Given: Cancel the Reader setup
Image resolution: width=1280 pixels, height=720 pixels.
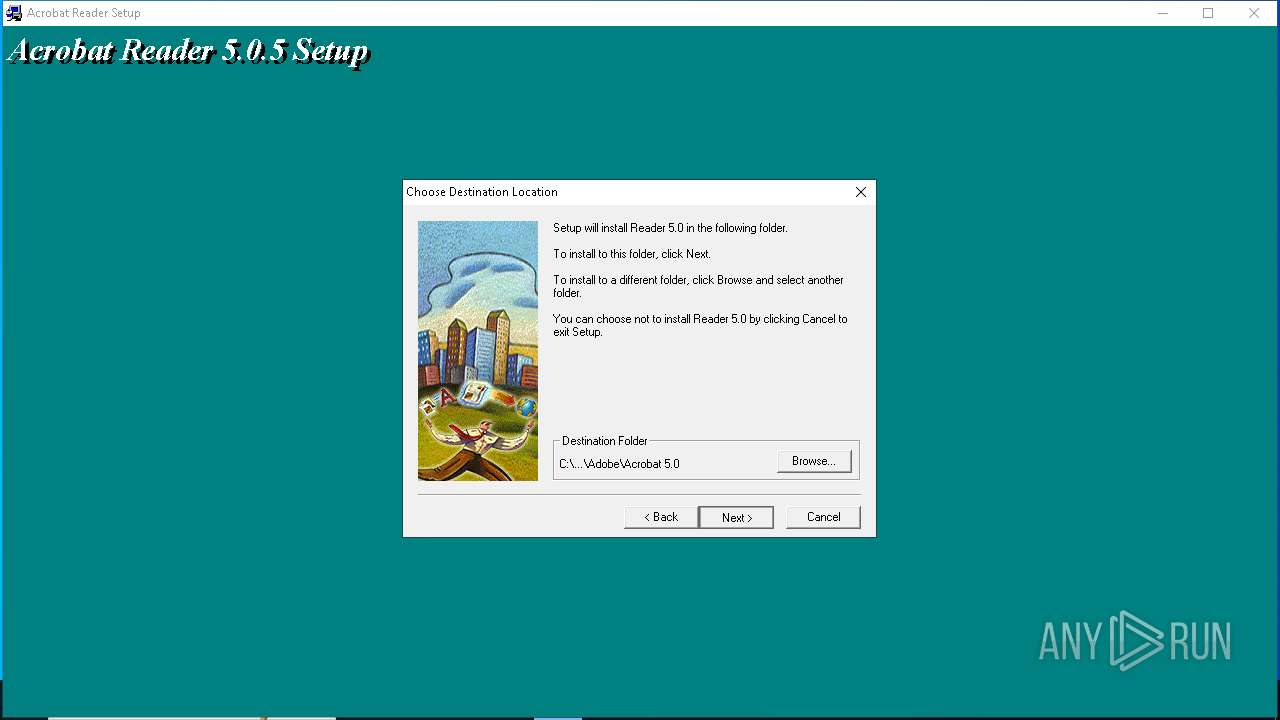Looking at the screenshot, I should point(823,517).
